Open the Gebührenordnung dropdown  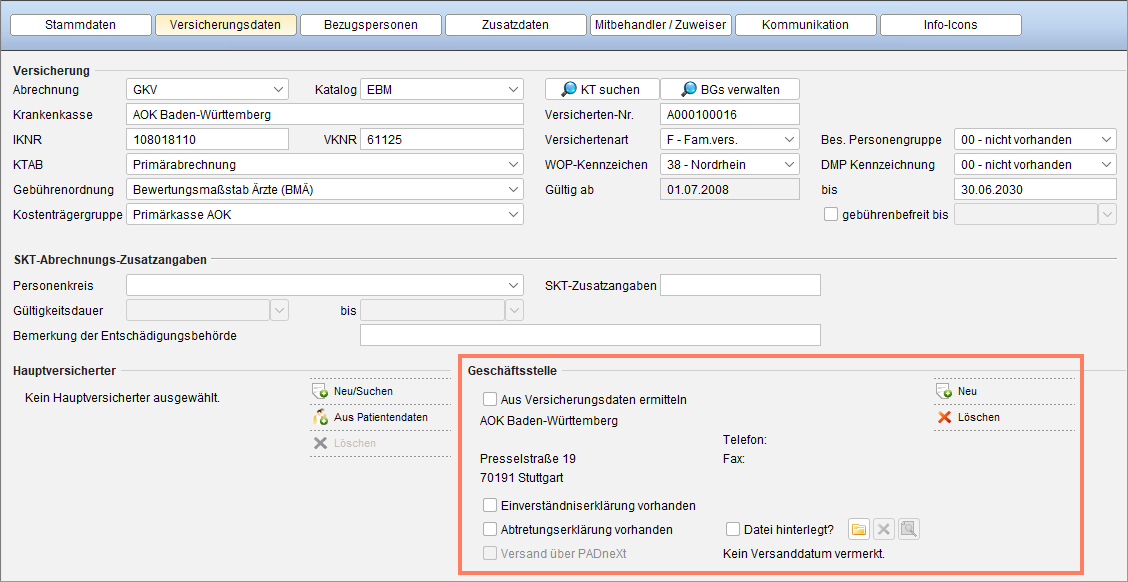point(324,190)
